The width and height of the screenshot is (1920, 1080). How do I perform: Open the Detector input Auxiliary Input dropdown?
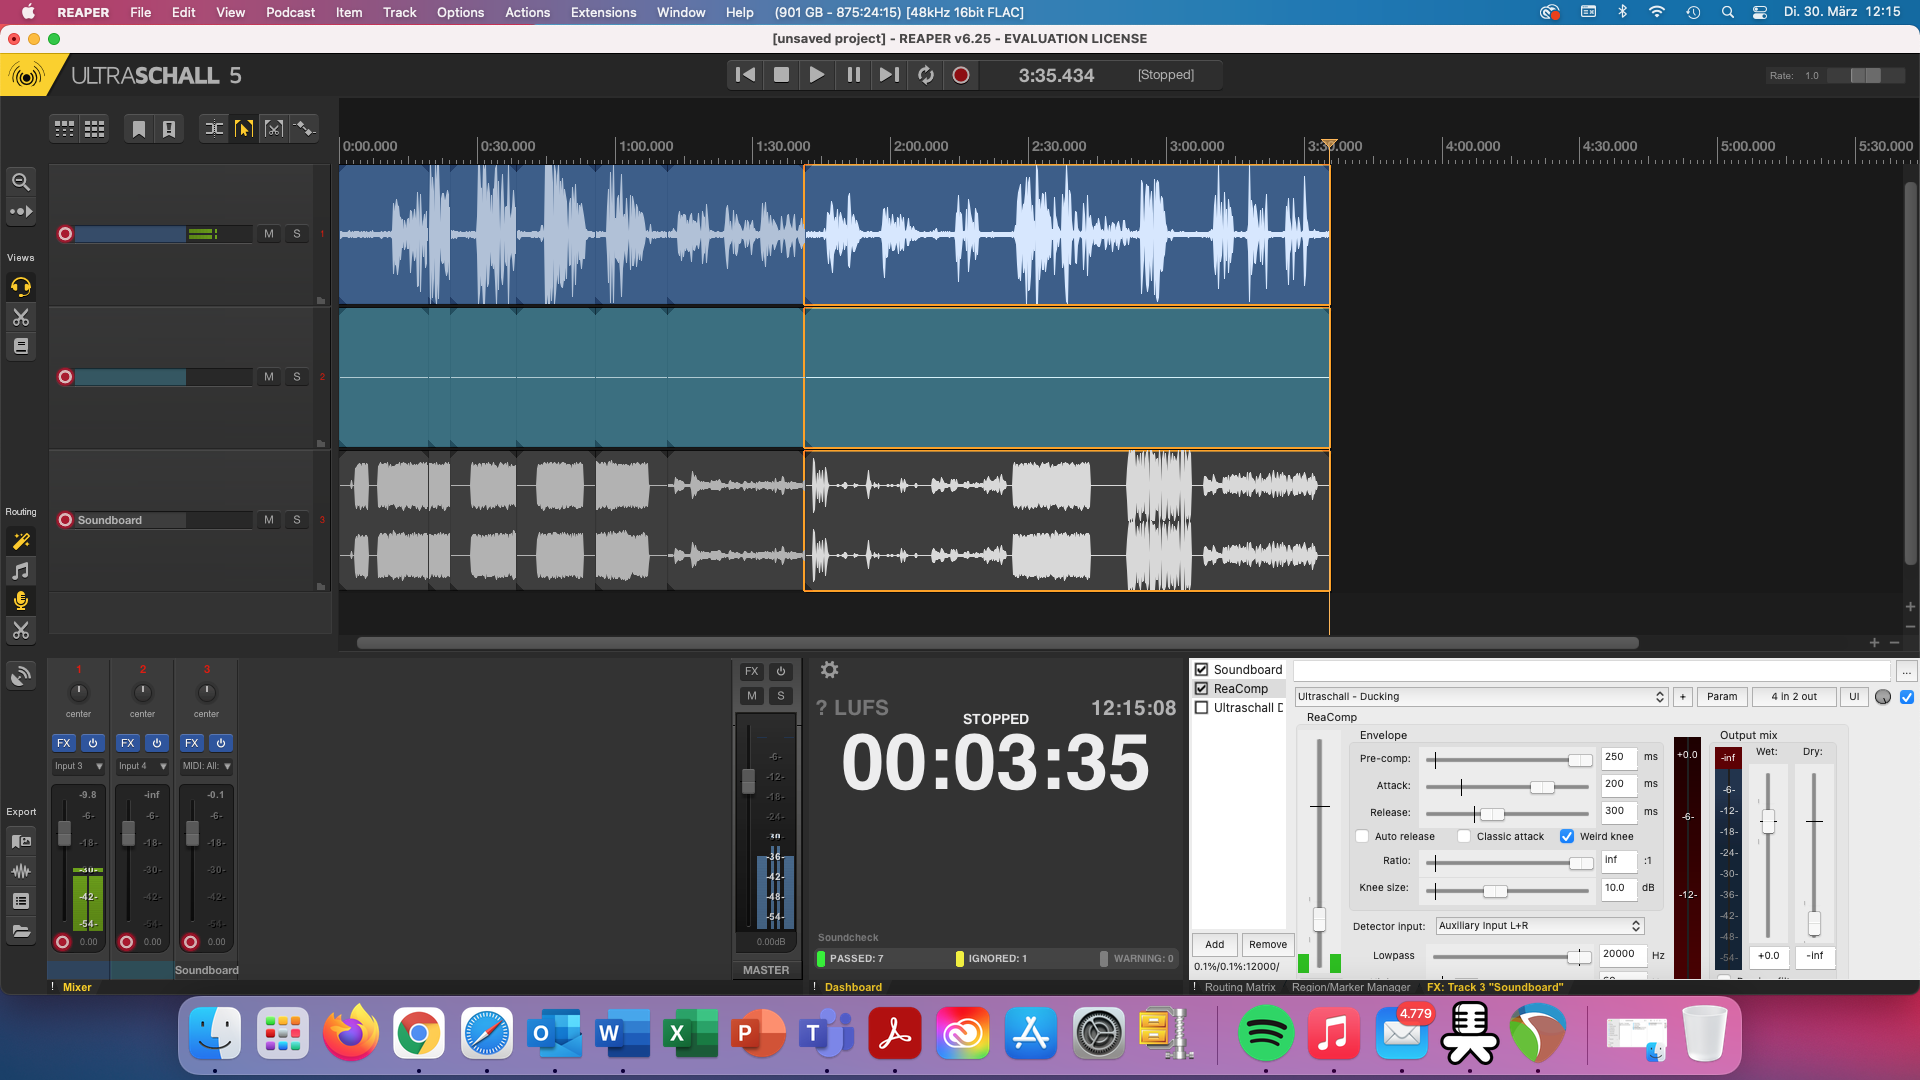pos(1540,926)
